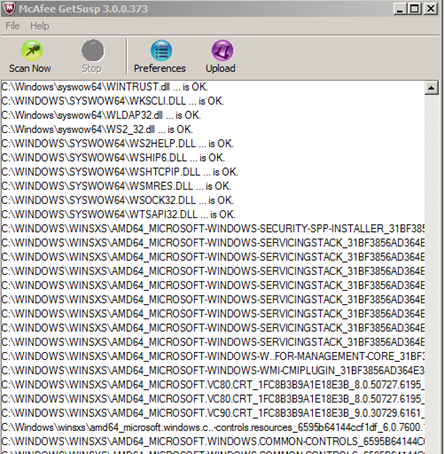Viewport: 445px width, 454px height.
Task: Select the WTSAPI32.DLL is OK line
Action: coord(118,214)
